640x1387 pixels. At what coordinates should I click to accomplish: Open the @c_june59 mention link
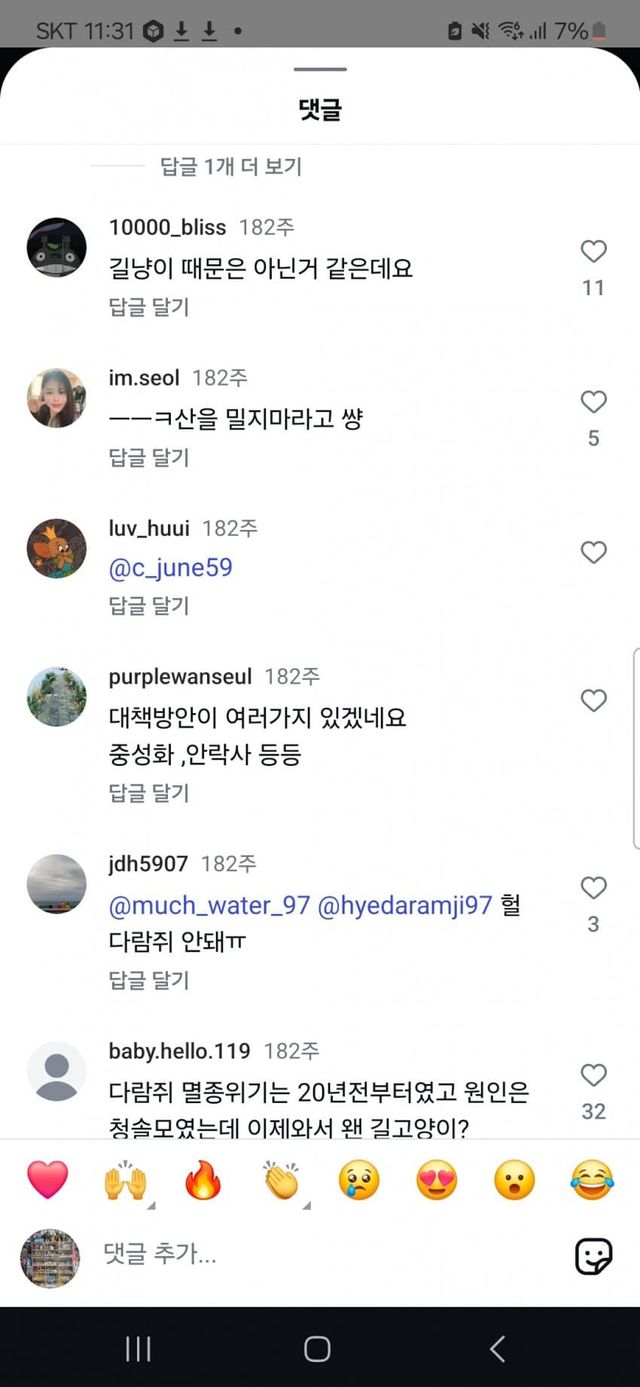[171, 568]
